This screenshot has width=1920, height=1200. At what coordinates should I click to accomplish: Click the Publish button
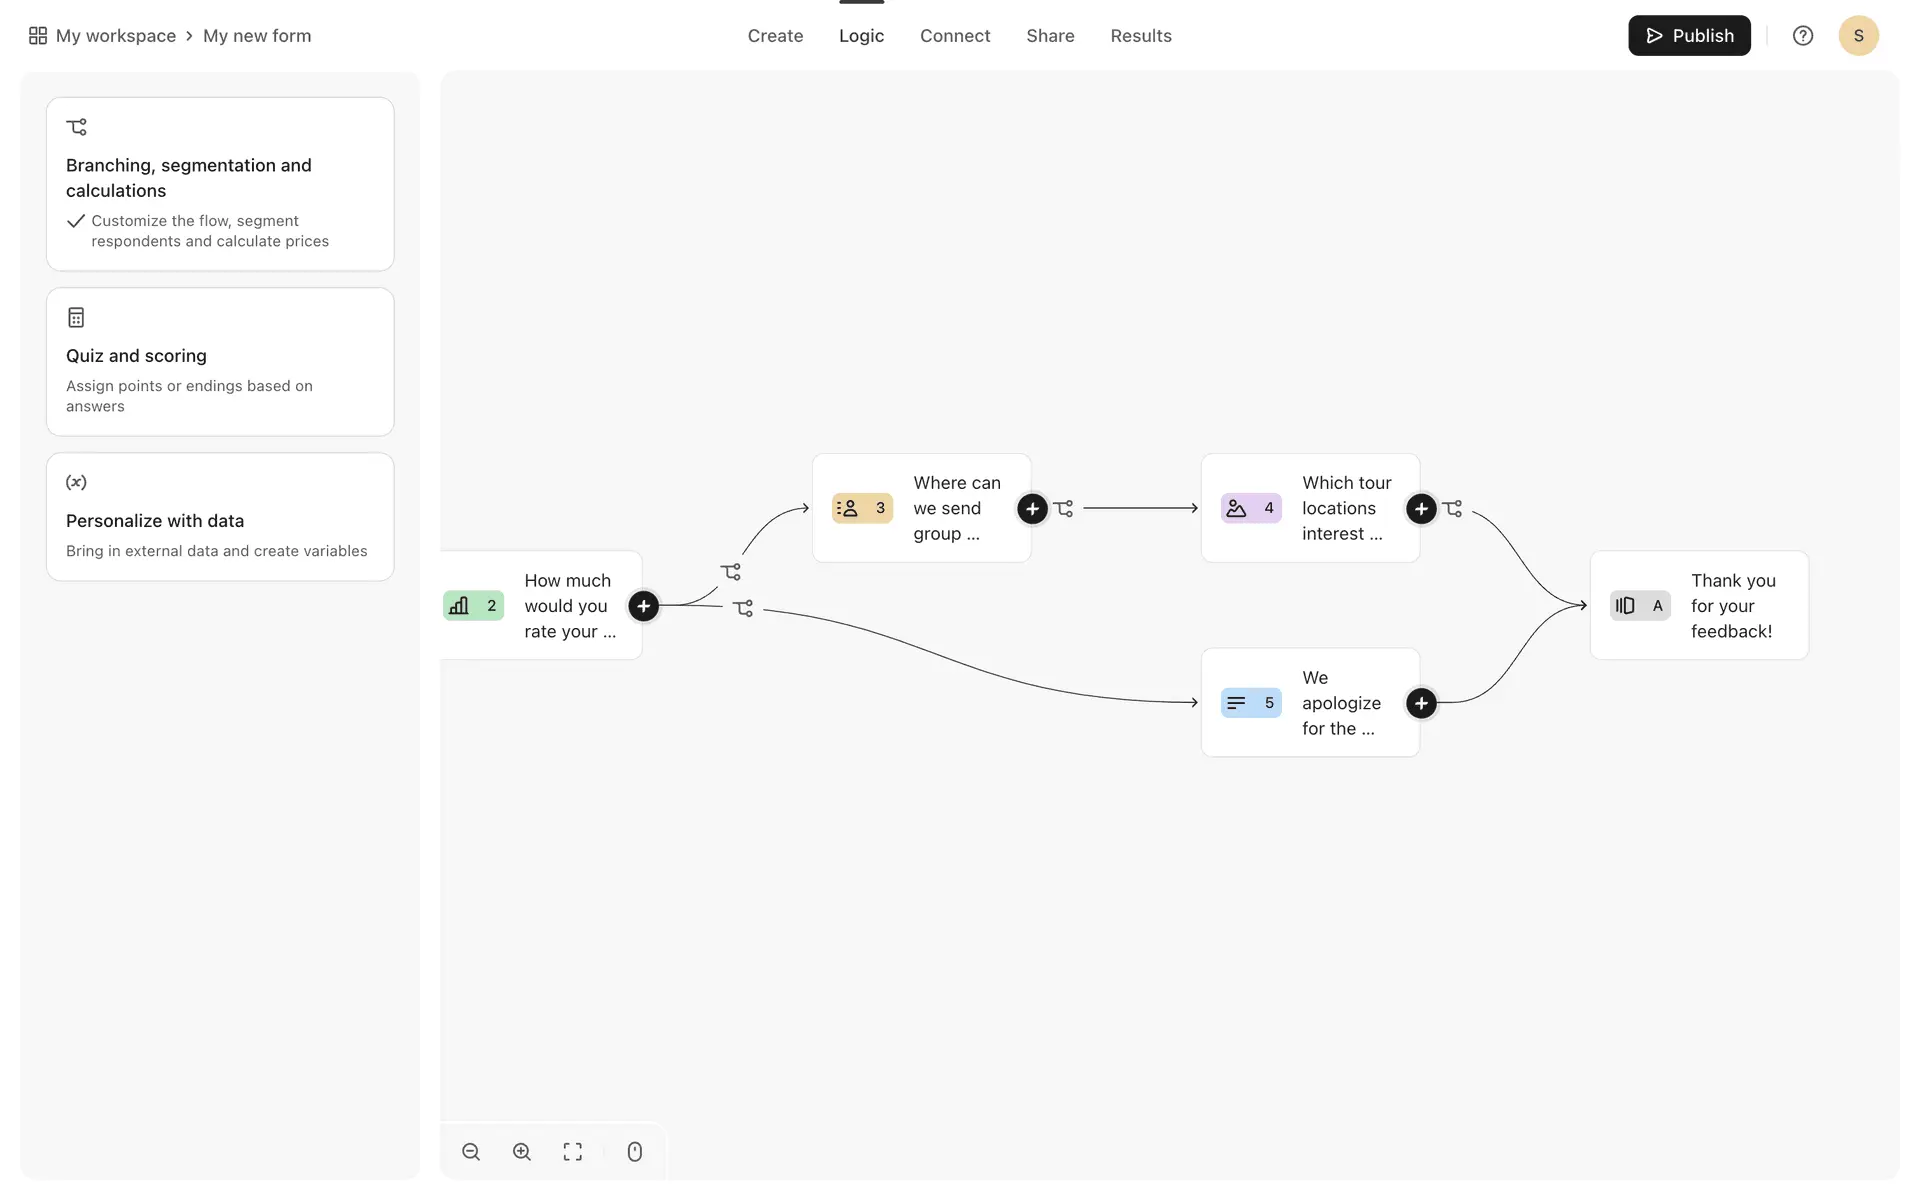coord(1689,36)
